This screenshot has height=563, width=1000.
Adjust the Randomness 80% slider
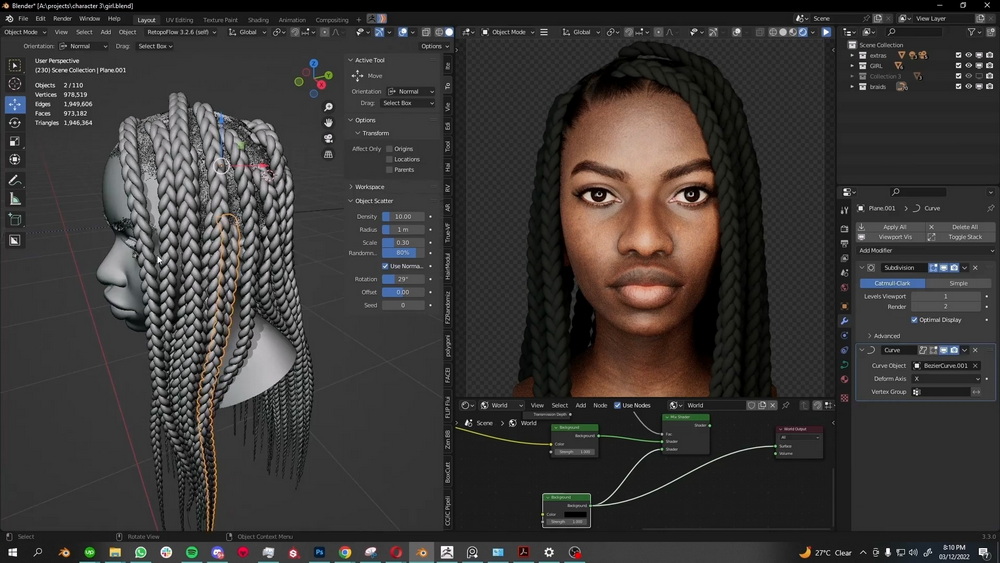[403, 253]
